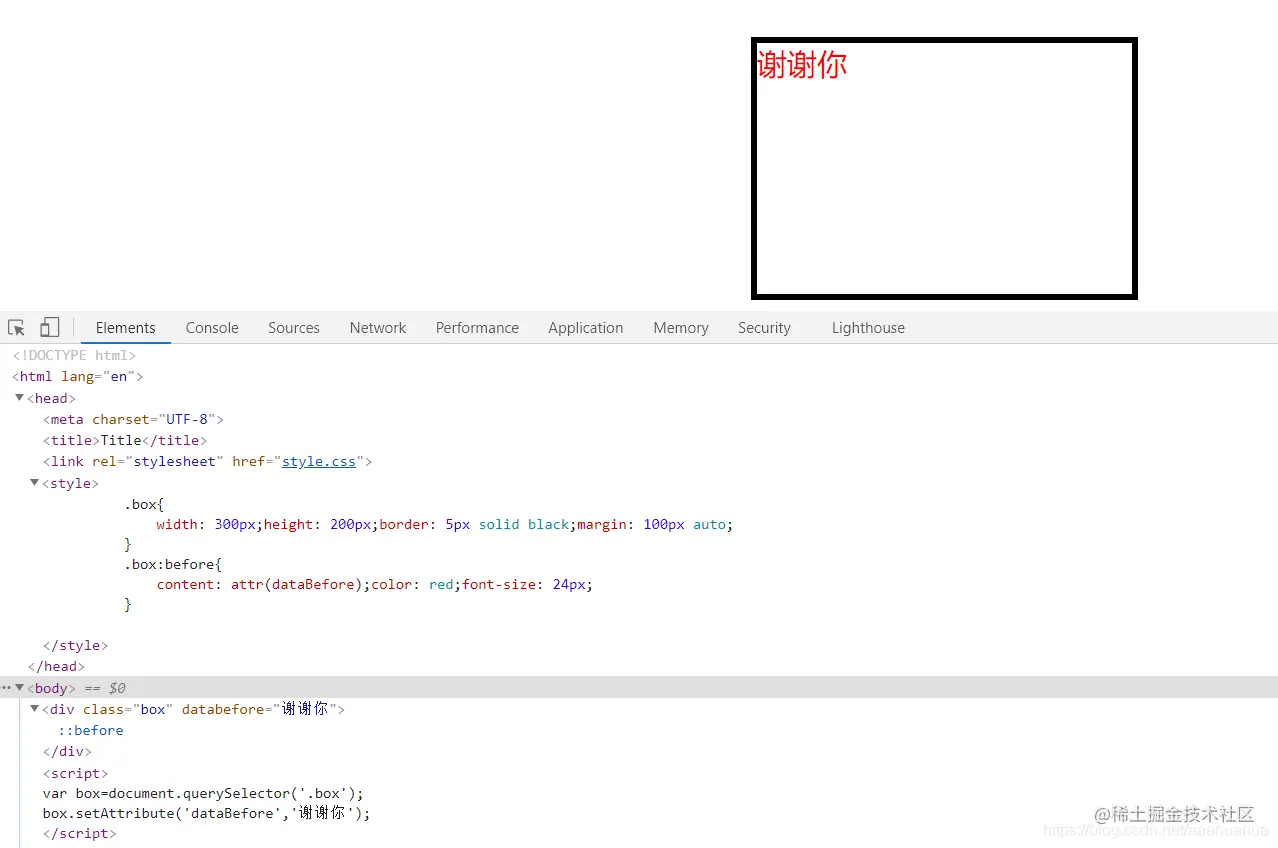Viewport: 1278px width, 848px height.
Task: Select the ::before pseudo-element row
Action: pos(91,730)
